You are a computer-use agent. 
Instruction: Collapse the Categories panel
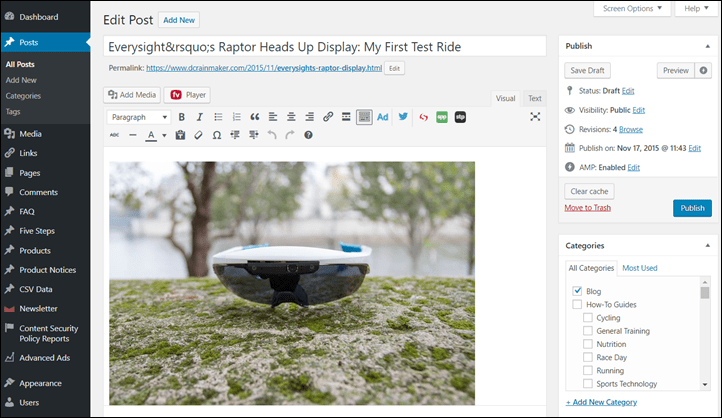(708, 245)
